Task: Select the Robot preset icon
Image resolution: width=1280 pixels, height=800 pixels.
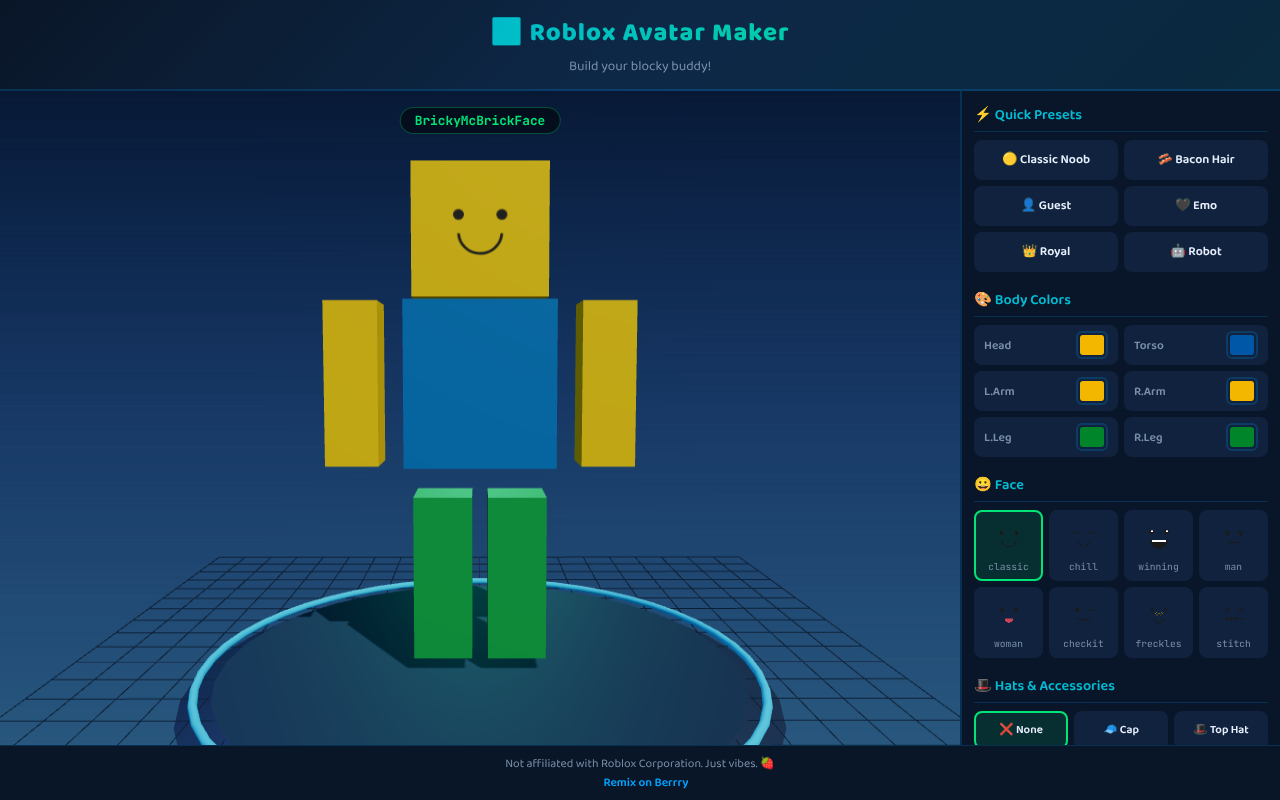Action: [1195, 251]
